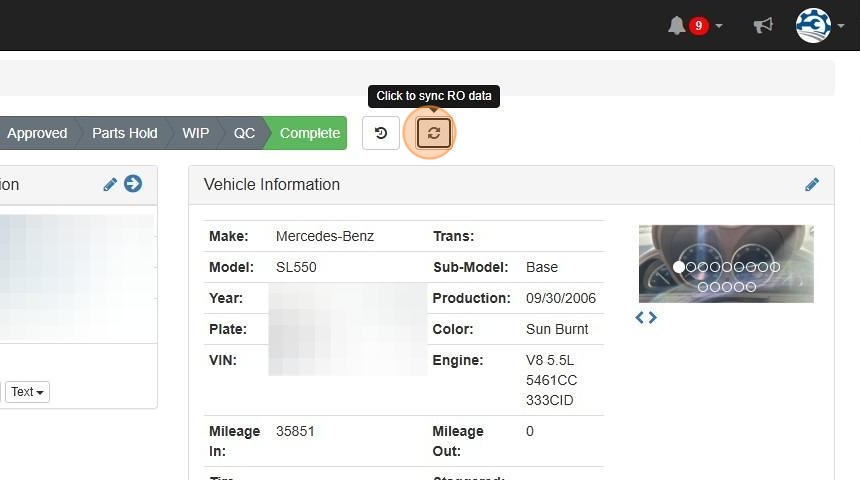860x480 pixels.
Task: Edit Vehicle Information with pencil icon
Action: click(812, 184)
